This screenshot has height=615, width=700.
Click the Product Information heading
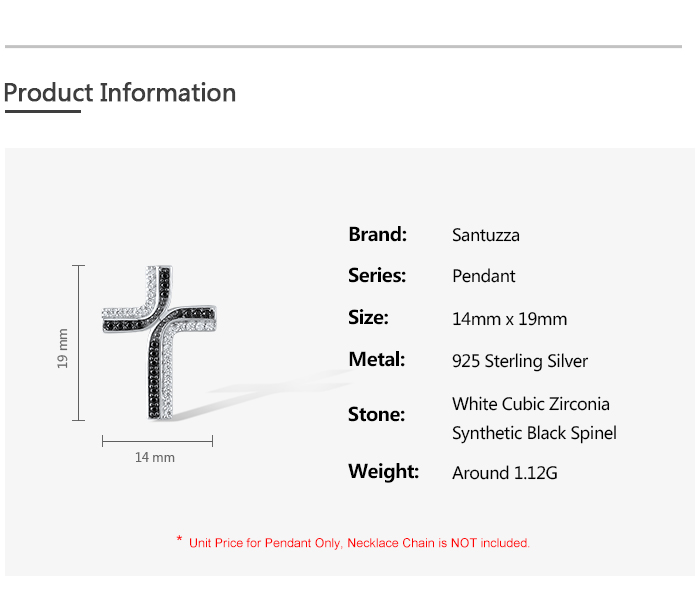pos(120,93)
